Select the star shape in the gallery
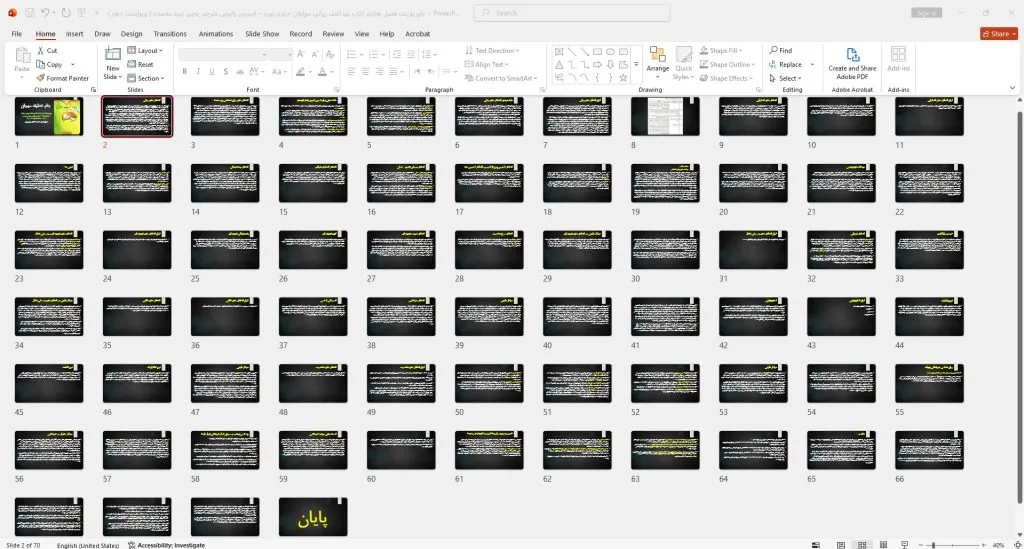Viewport: 1024px width, 549px height. pyautogui.click(x=623, y=78)
